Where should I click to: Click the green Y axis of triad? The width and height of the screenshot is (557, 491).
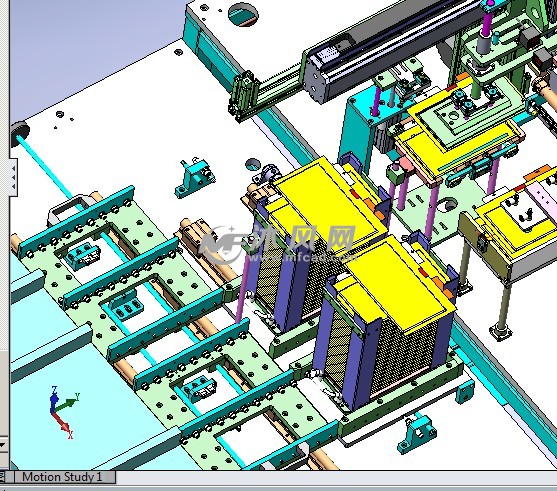(x=67, y=403)
